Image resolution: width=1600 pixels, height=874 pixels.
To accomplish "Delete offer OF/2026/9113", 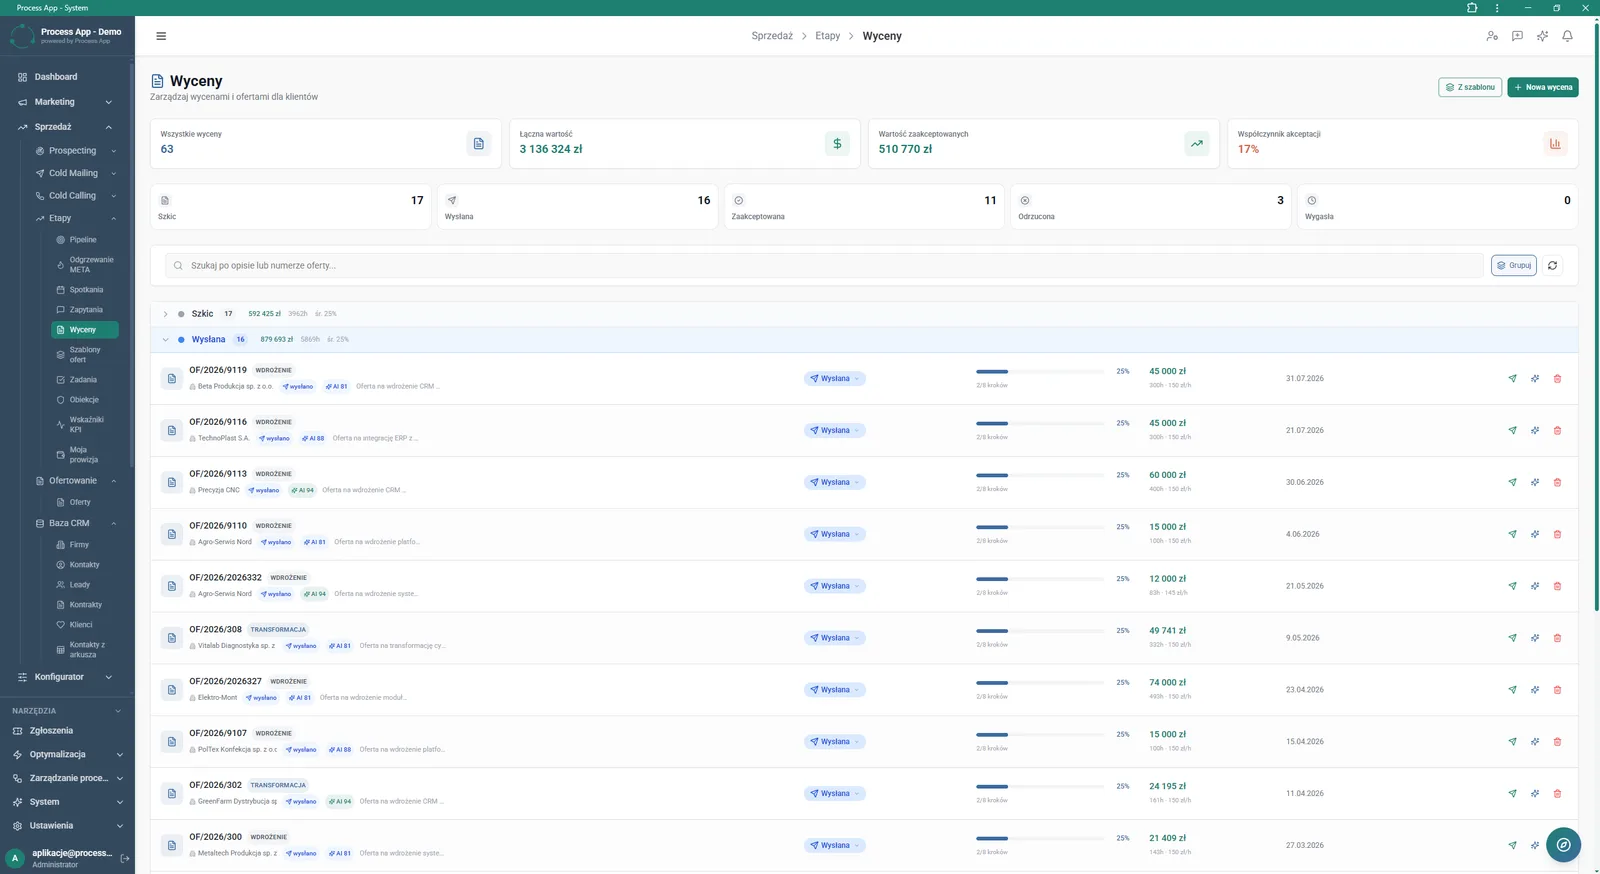I will click(x=1557, y=483).
